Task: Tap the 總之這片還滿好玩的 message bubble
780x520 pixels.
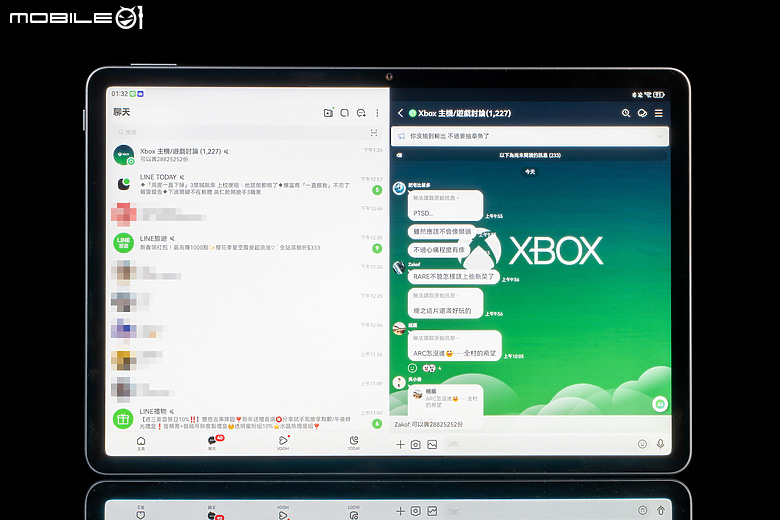Action: coord(445,303)
